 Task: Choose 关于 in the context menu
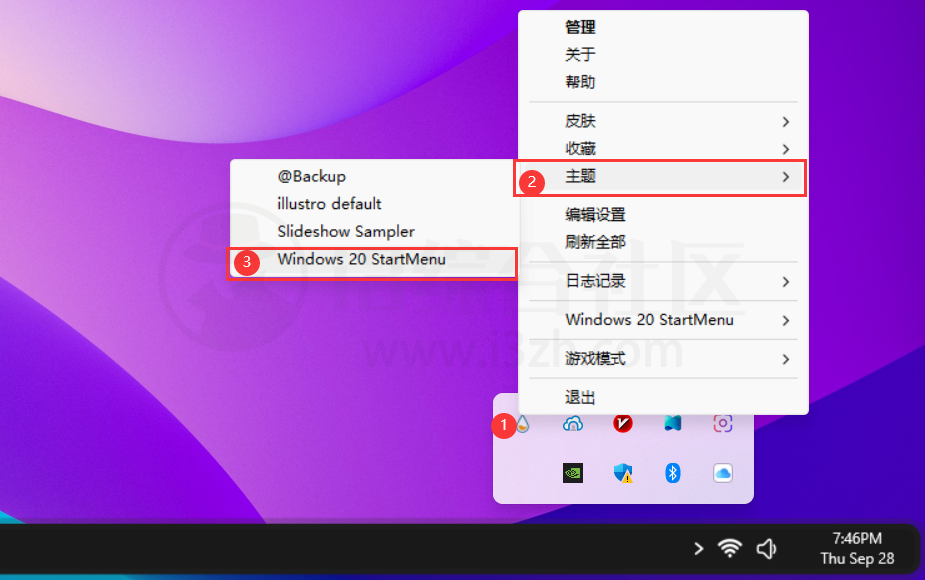[x=663, y=54]
